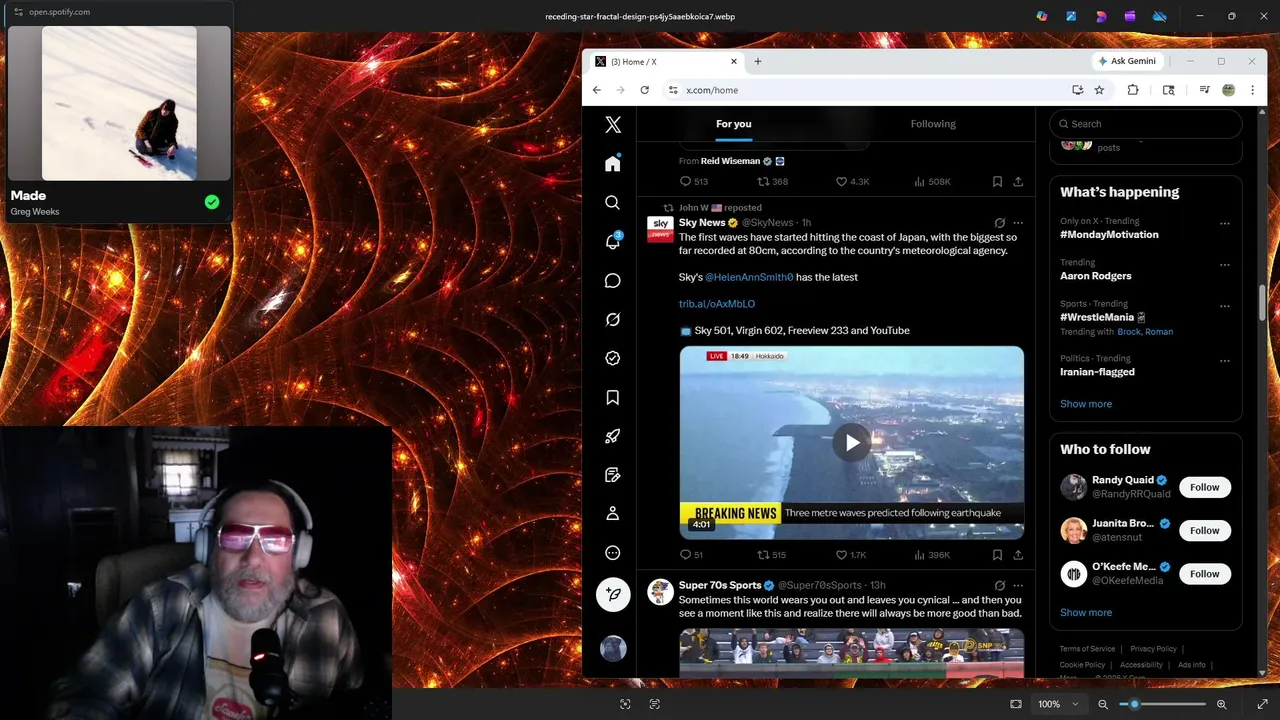This screenshot has height=720, width=1280.
Task: Open Explore search icon in X sidebar
Action: 613,202
